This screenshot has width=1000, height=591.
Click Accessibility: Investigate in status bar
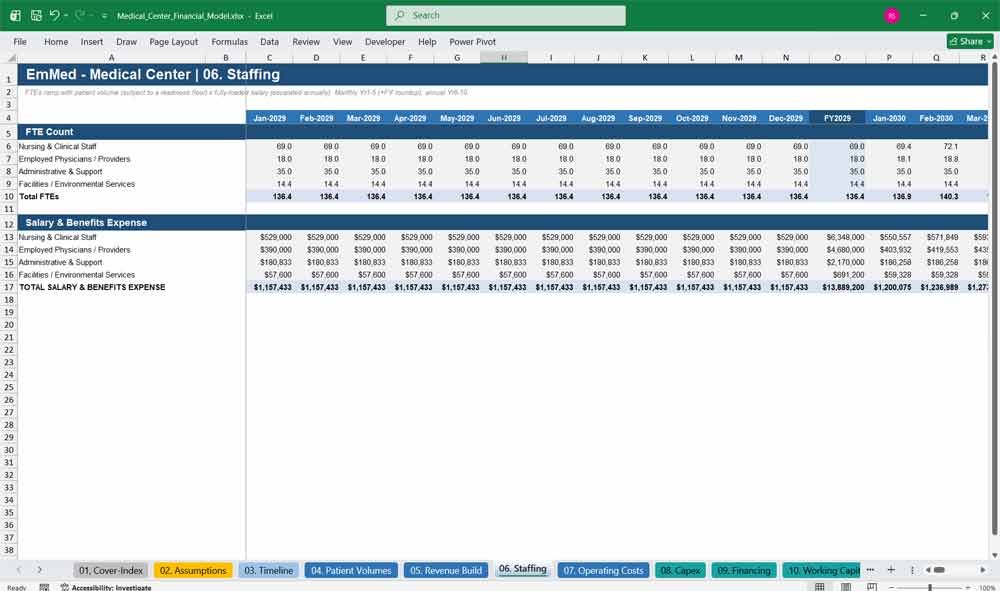[106, 587]
